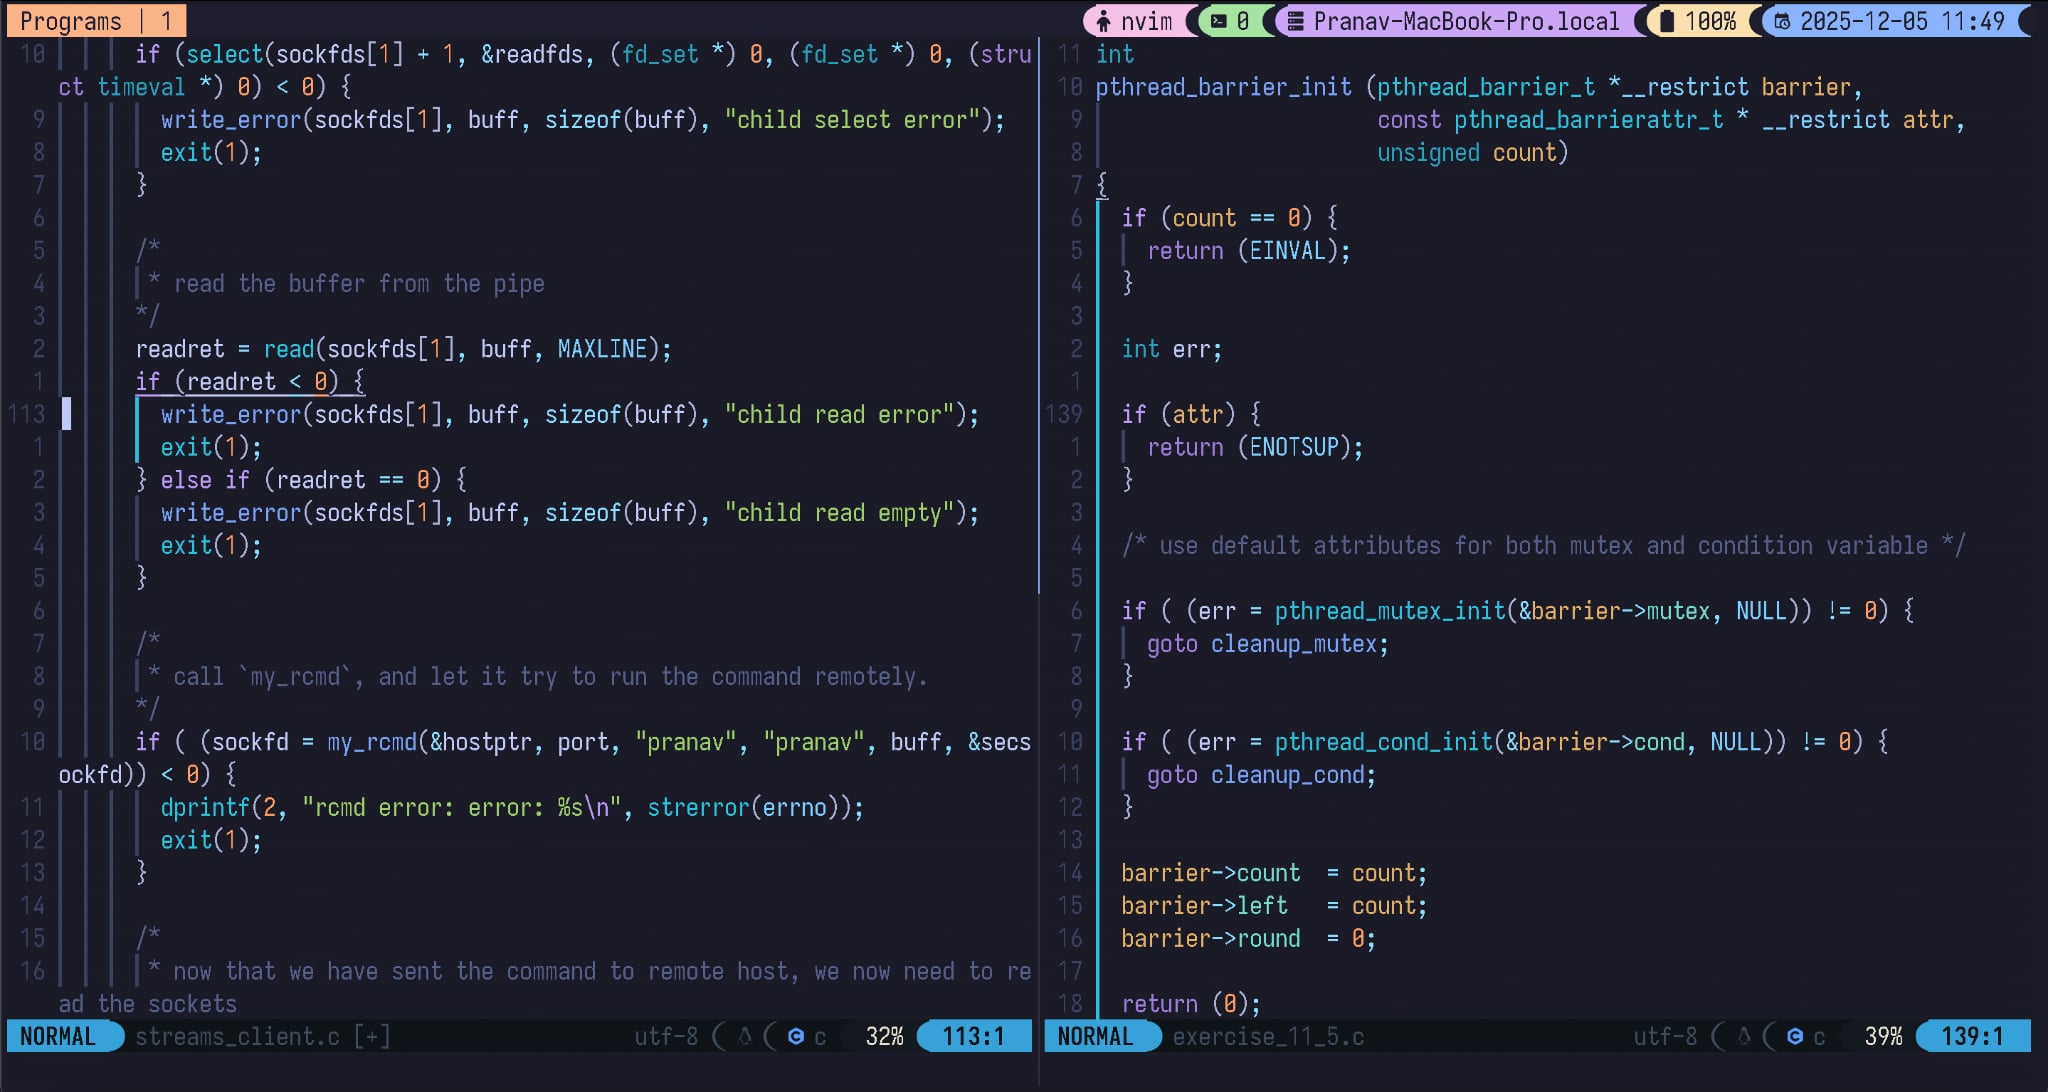
Task: Click the battery icon showing 100%
Action: point(1667,21)
